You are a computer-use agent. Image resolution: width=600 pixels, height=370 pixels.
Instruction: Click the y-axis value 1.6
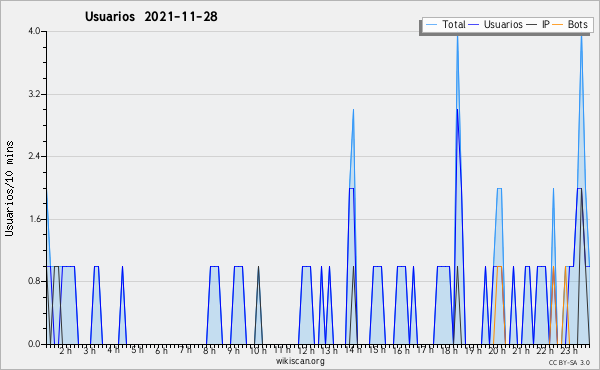pyautogui.click(x=34, y=219)
